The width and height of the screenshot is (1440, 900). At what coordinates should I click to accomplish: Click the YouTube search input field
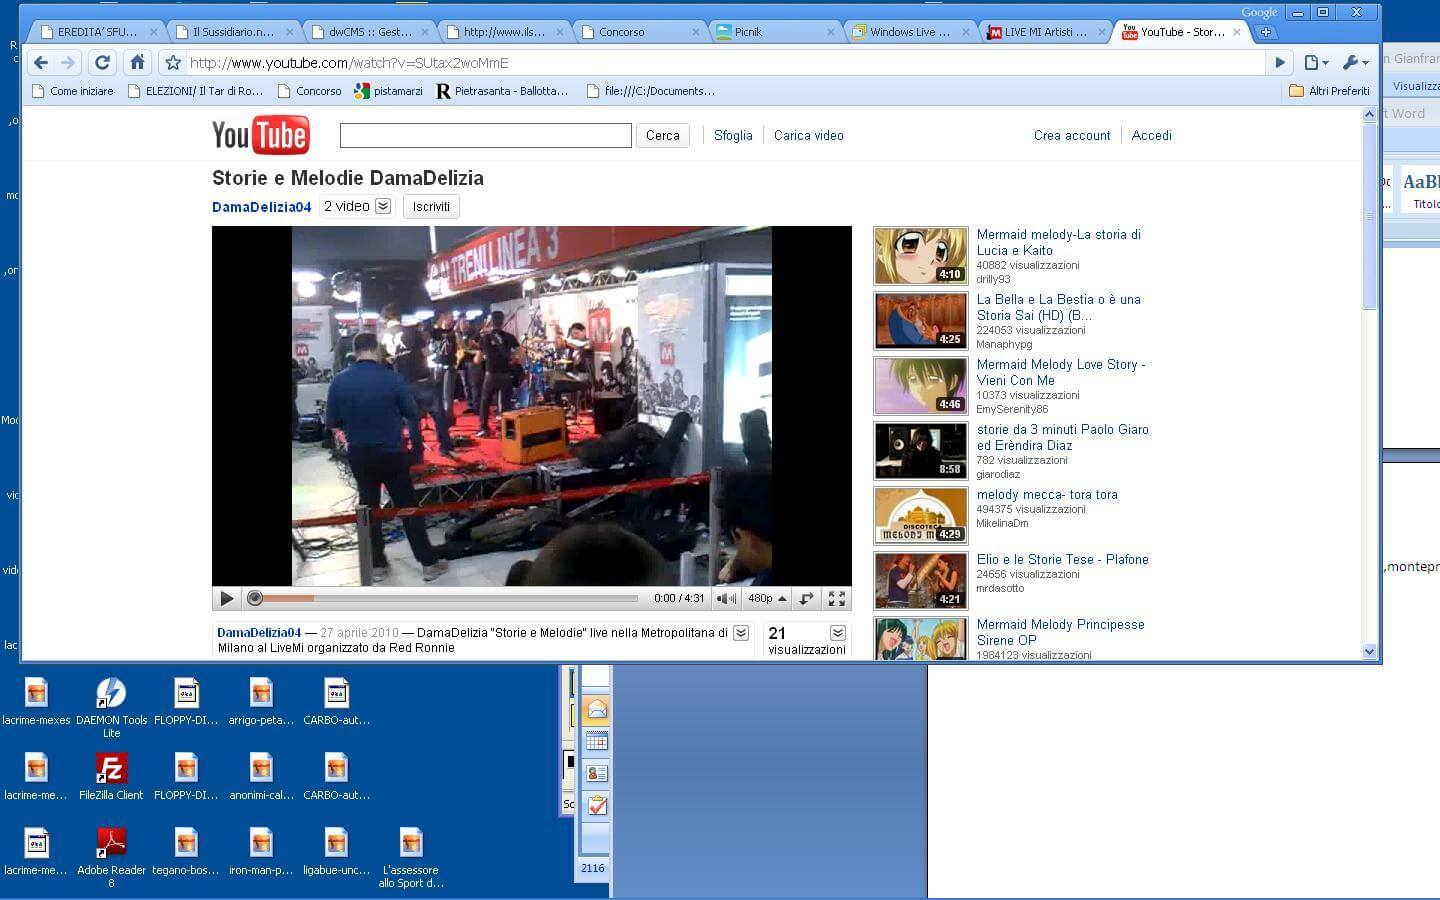[485, 135]
